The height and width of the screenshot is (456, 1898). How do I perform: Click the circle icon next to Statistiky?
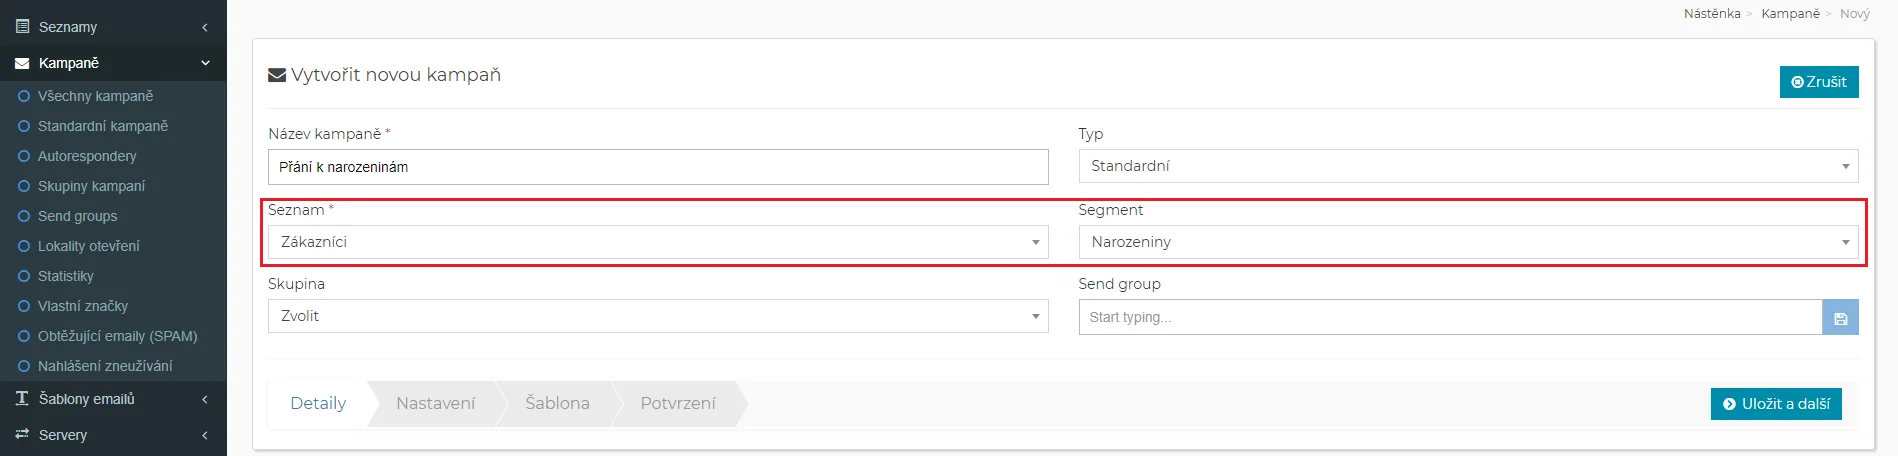(x=24, y=276)
